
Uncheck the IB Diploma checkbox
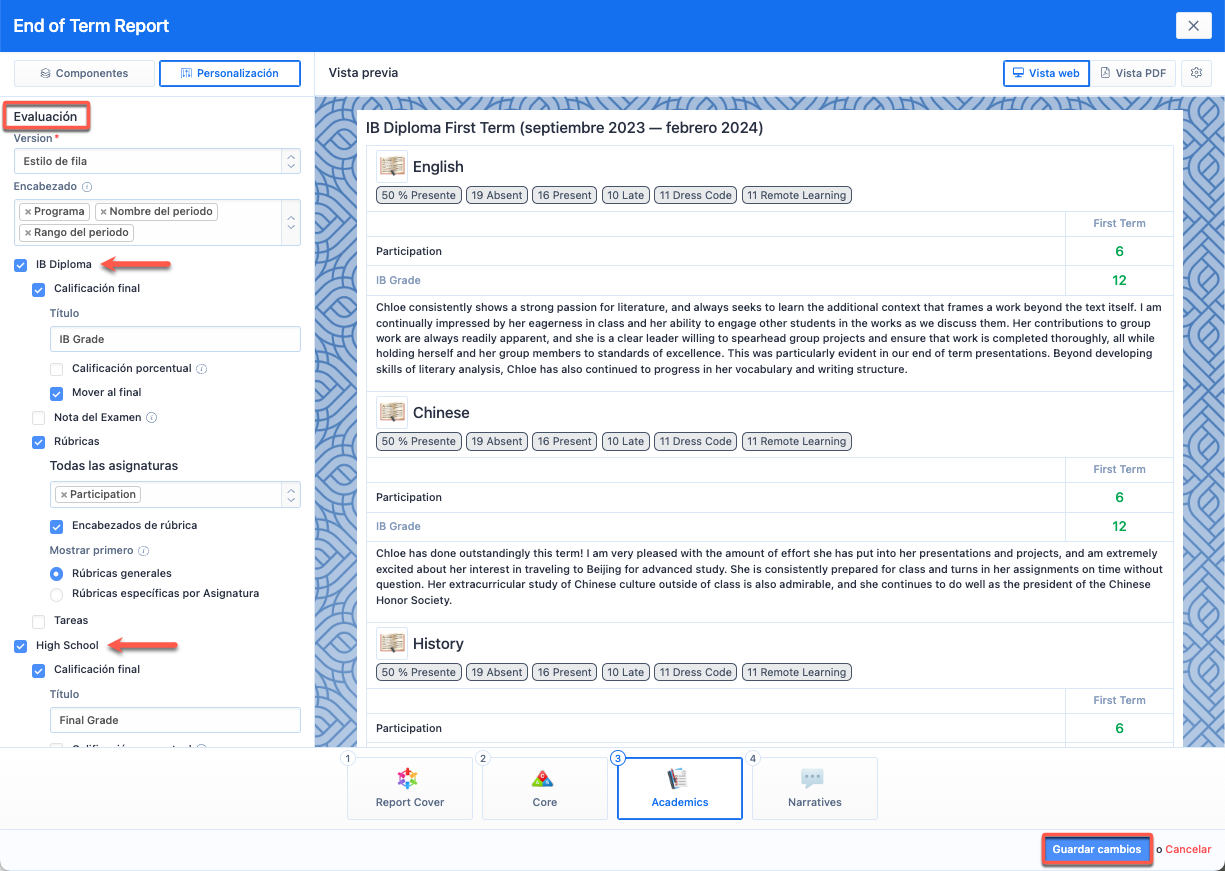point(21,265)
